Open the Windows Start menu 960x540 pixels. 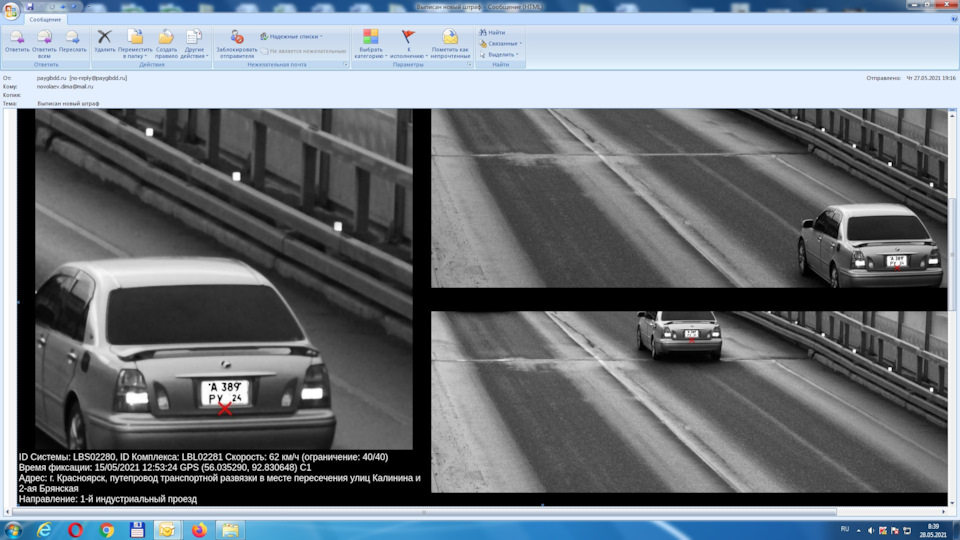(13, 530)
